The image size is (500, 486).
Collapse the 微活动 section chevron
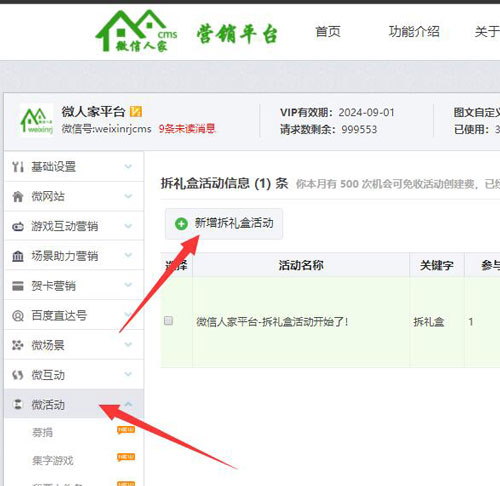click(128, 404)
